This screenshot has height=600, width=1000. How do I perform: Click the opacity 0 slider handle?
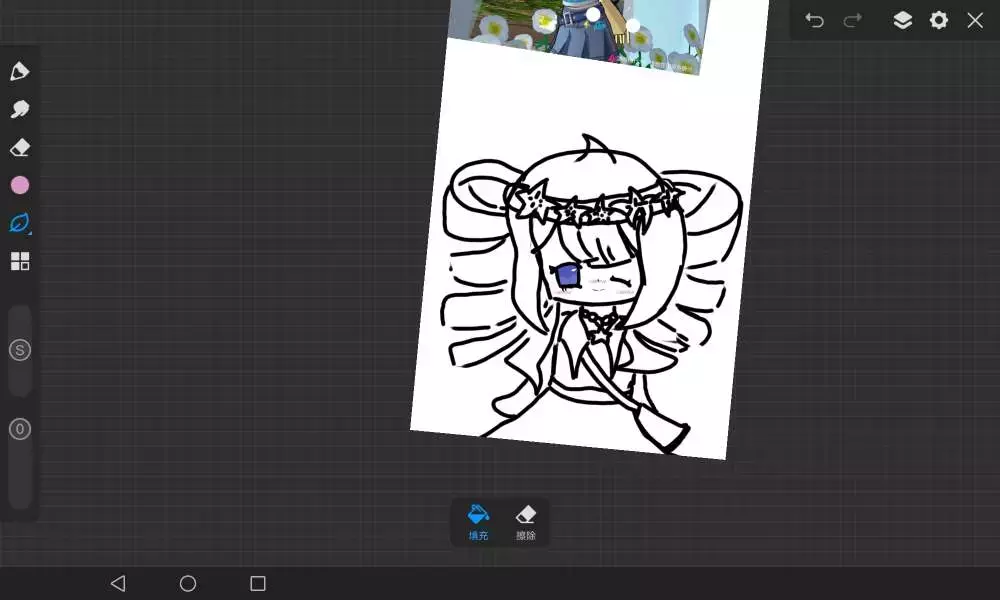[20, 429]
